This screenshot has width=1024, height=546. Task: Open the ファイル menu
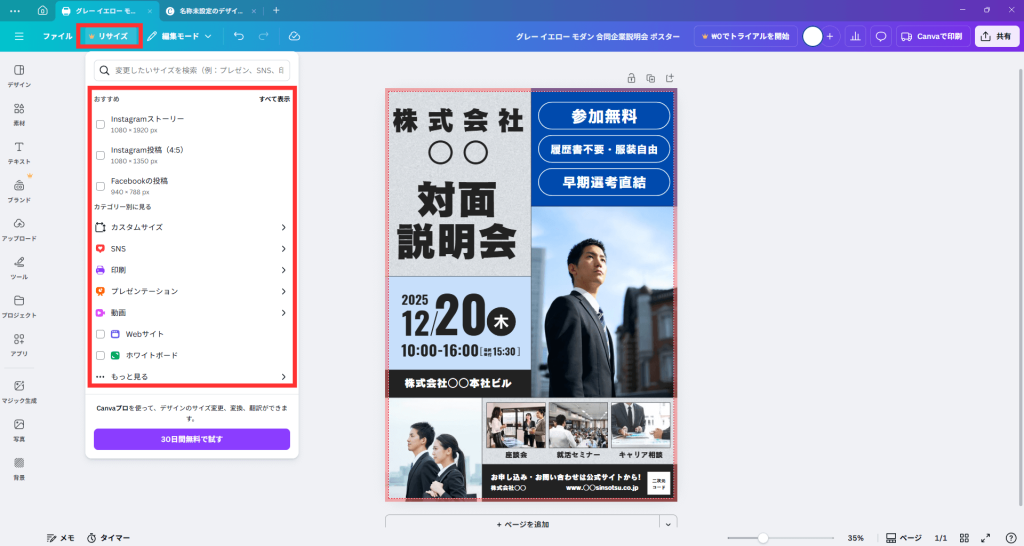pyautogui.click(x=57, y=36)
